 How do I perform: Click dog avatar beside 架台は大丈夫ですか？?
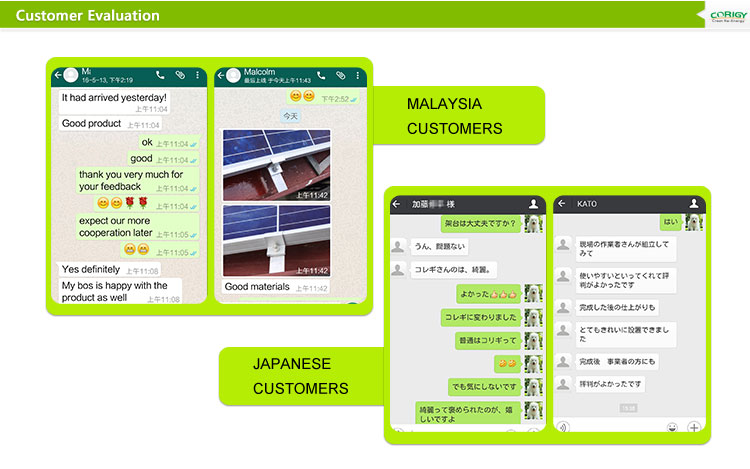(533, 223)
